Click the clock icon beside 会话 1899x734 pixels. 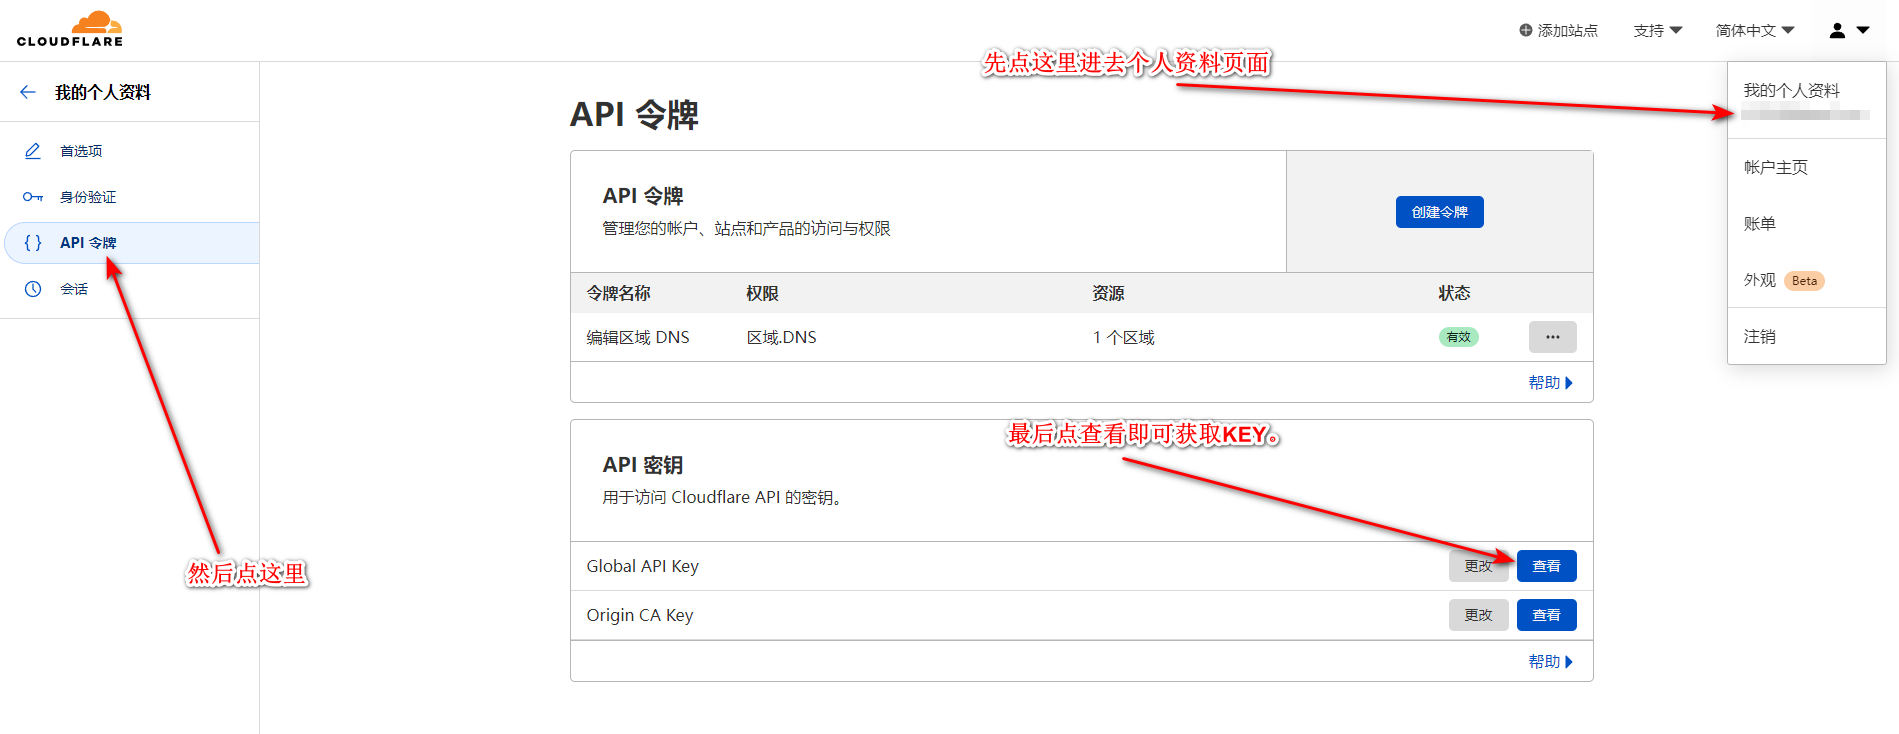[x=33, y=289]
